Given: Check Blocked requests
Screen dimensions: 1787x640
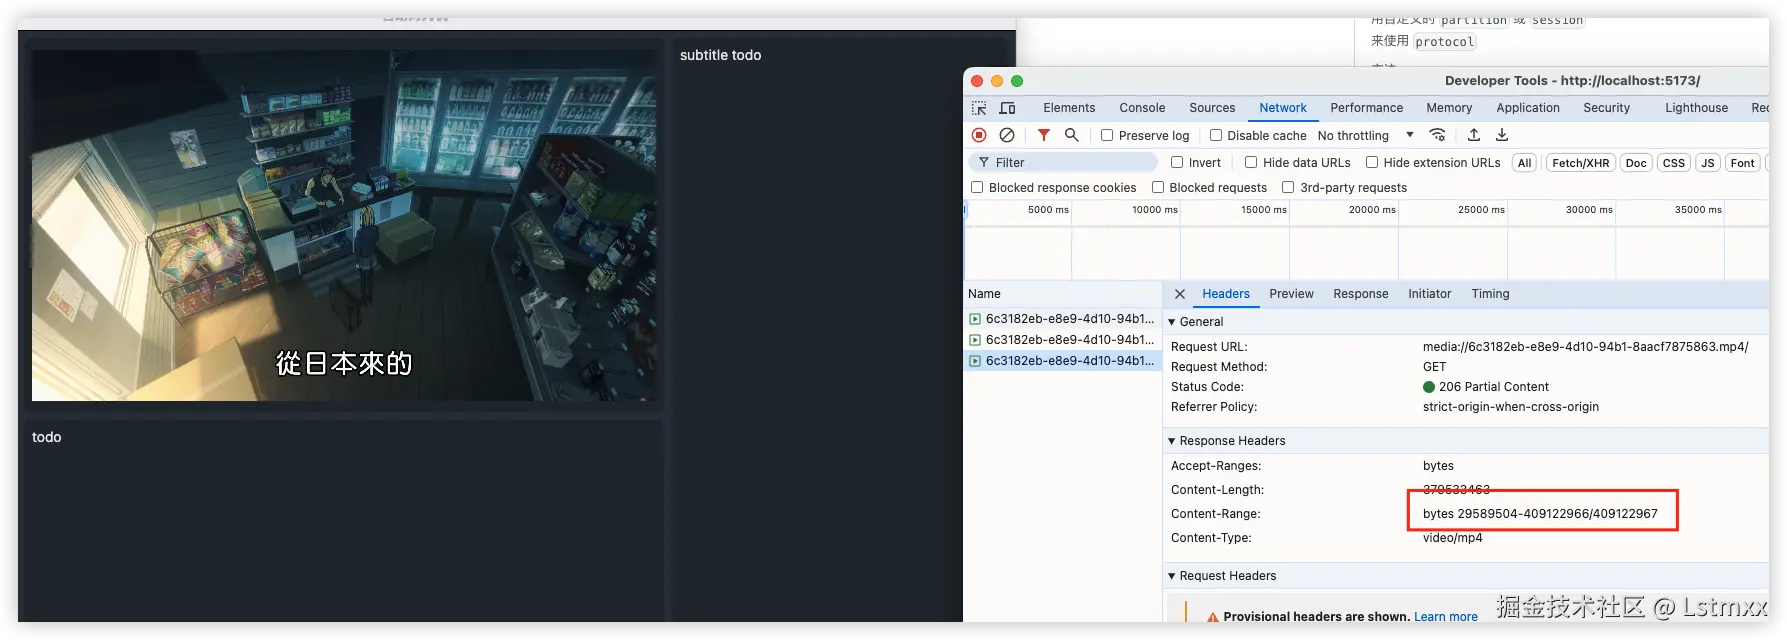Looking at the screenshot, I should click(x=1158, y=187).
